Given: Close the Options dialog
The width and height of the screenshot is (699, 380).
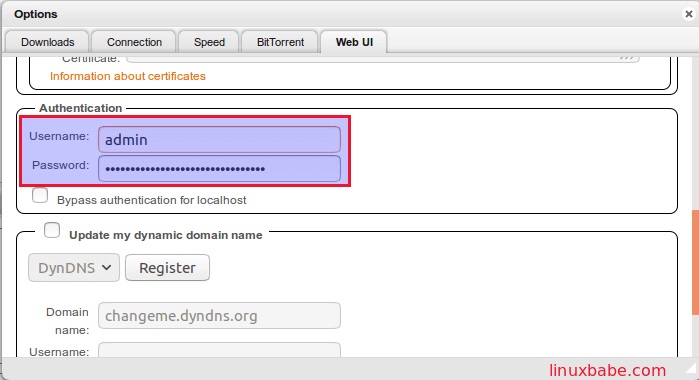Looking at the screenshot, I should (x=689, y=14).
